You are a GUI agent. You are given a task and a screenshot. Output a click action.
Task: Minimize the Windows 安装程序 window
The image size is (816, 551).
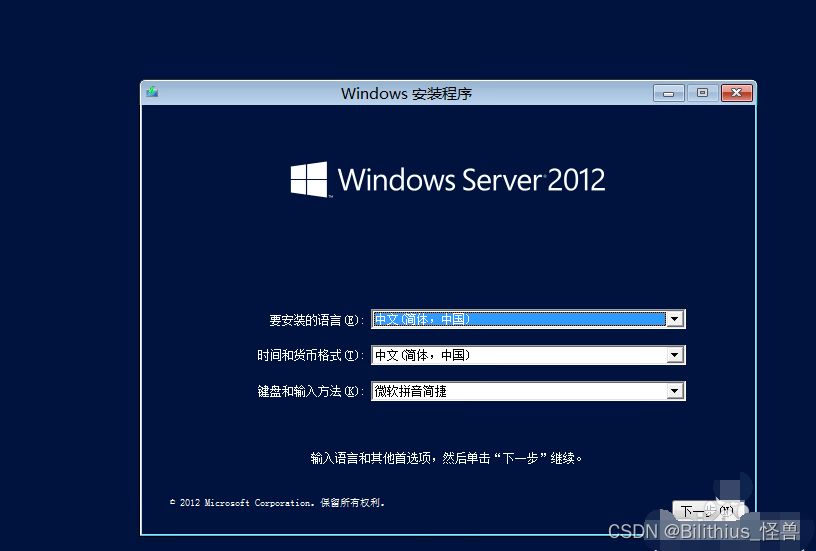[669, 93]
